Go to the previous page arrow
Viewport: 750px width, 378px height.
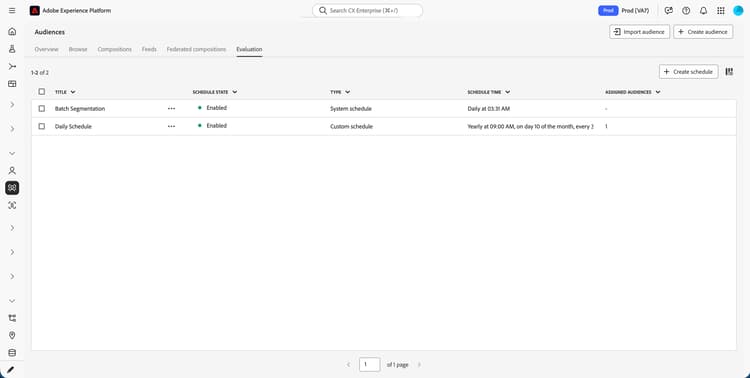coord(348,365)
